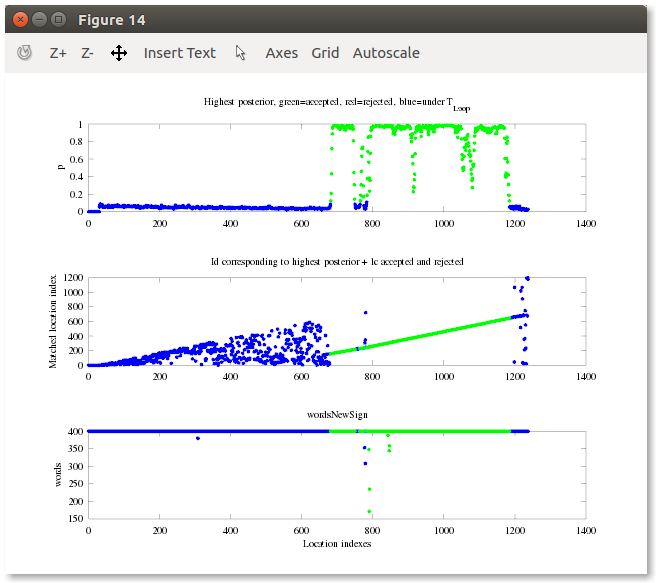Click the 'p' y-axis label on top plot
Screen dimensions: 656x583
pos(61,167)
